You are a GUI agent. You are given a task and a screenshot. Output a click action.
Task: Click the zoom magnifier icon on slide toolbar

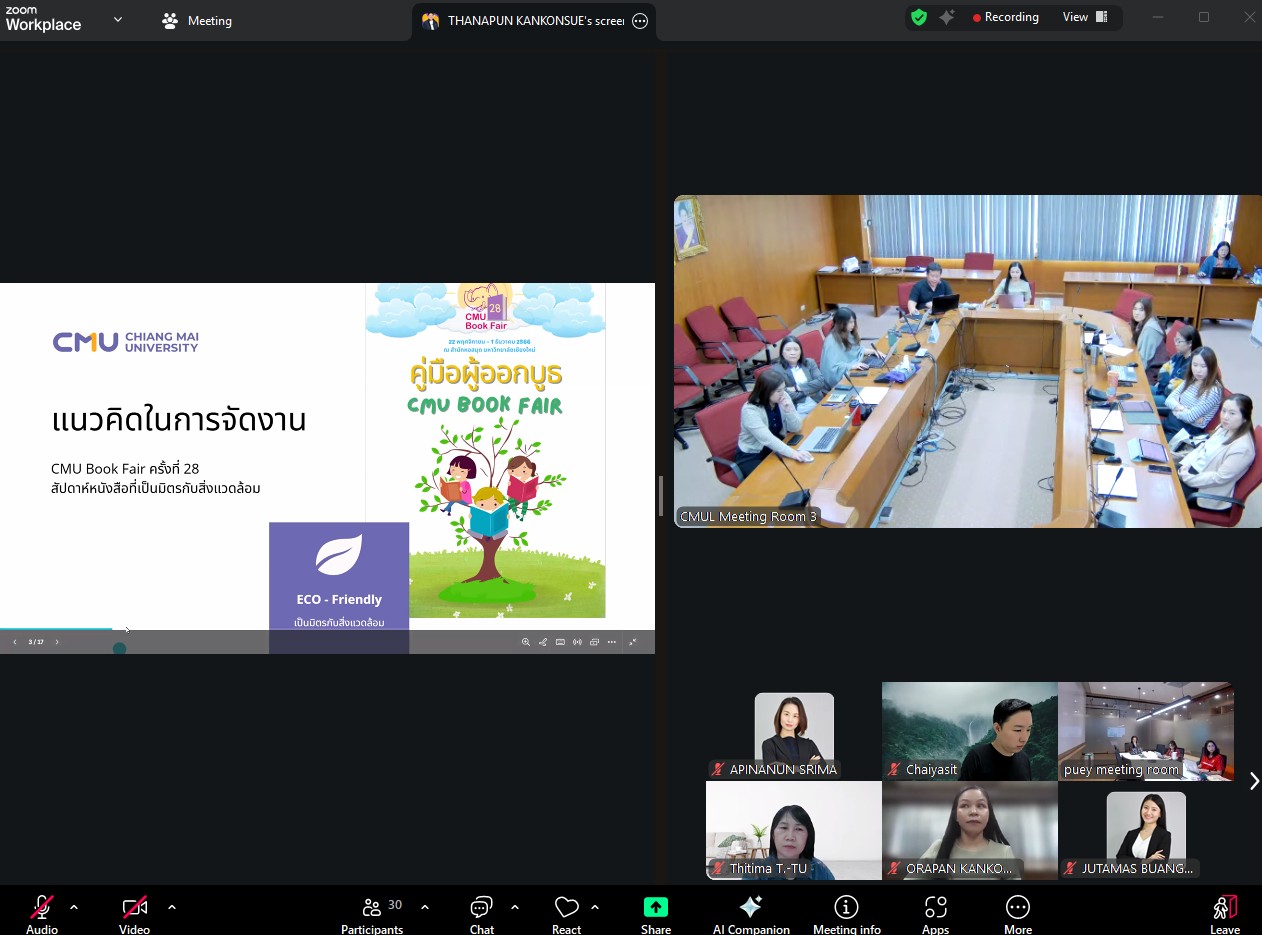(526, 642)
